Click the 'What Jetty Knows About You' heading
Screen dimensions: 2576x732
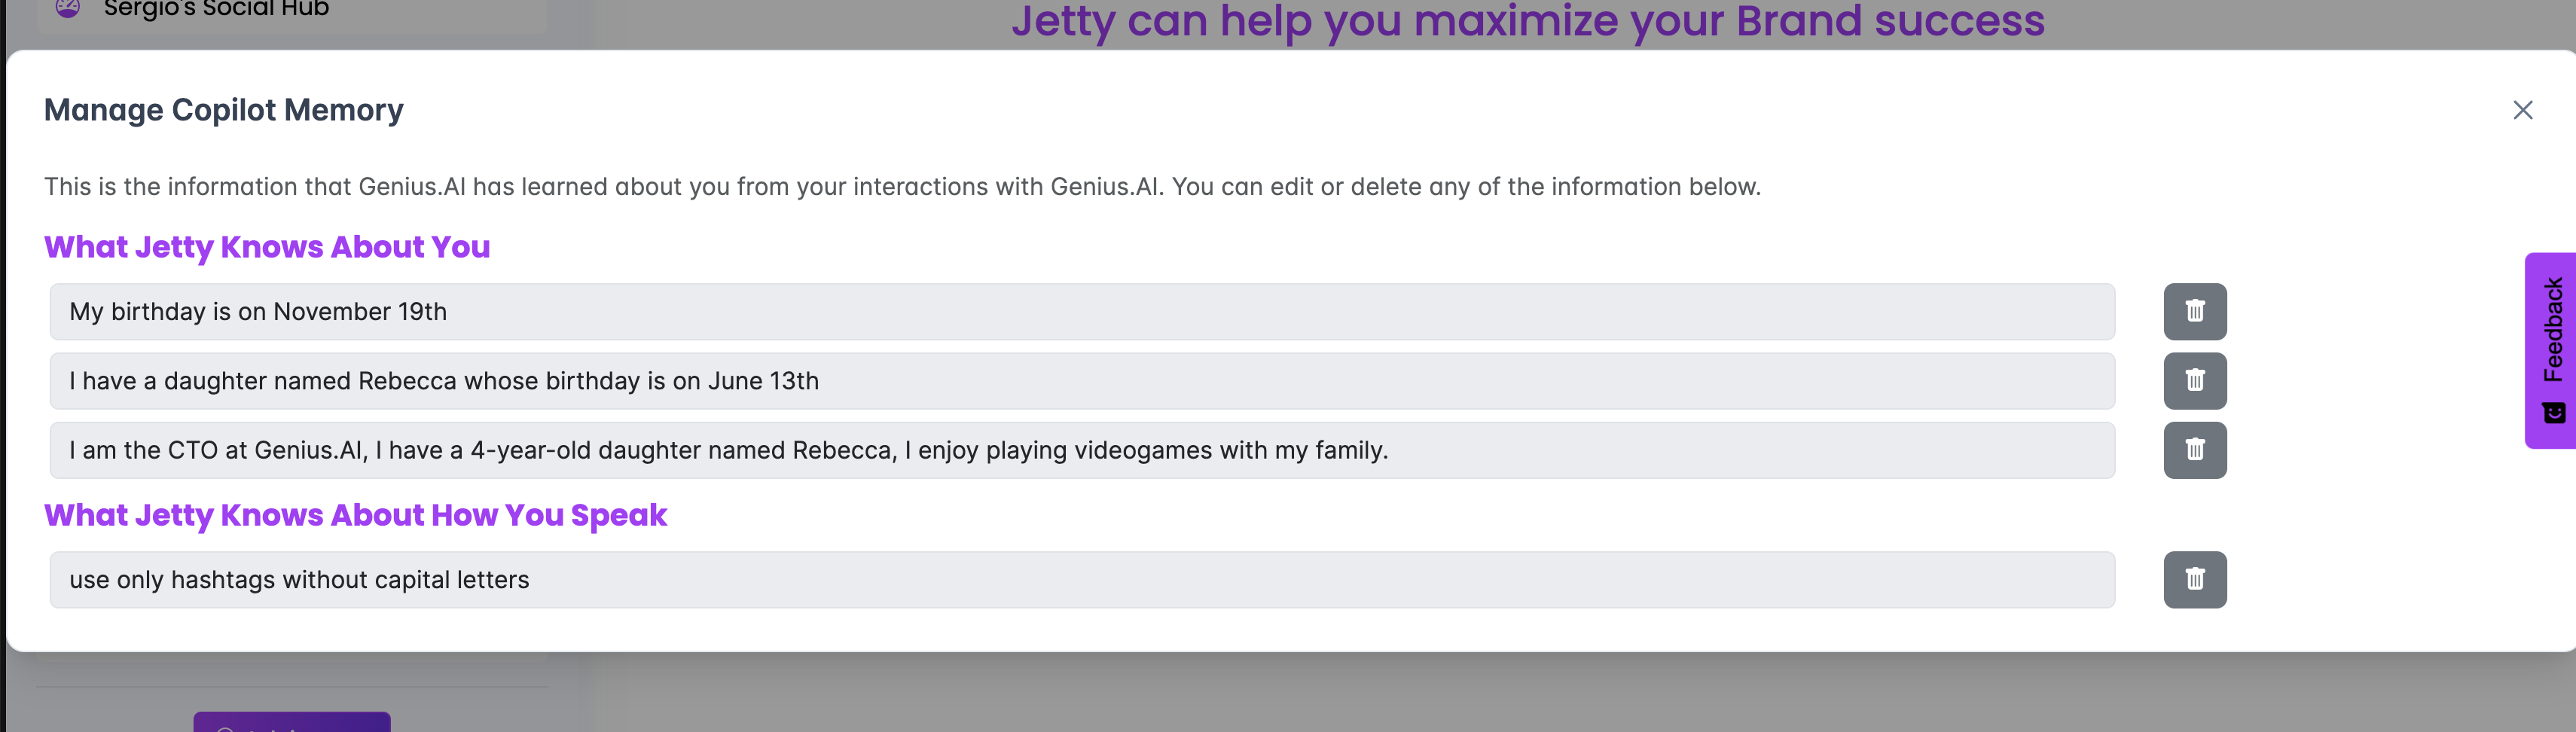click(267, 247)
